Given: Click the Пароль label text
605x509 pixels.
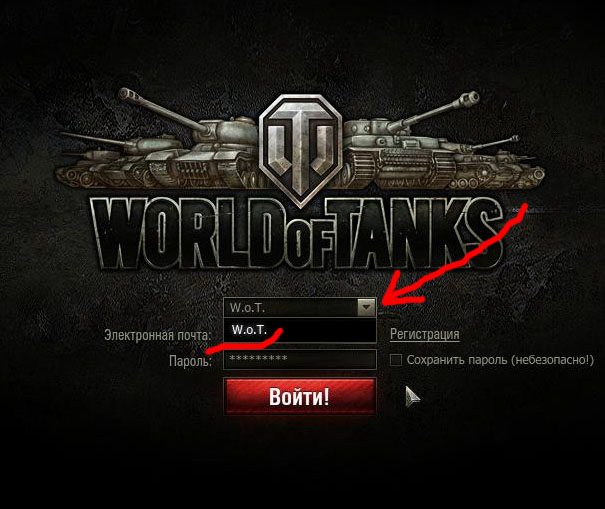Looking at the screenshot, I should (190, 361).
